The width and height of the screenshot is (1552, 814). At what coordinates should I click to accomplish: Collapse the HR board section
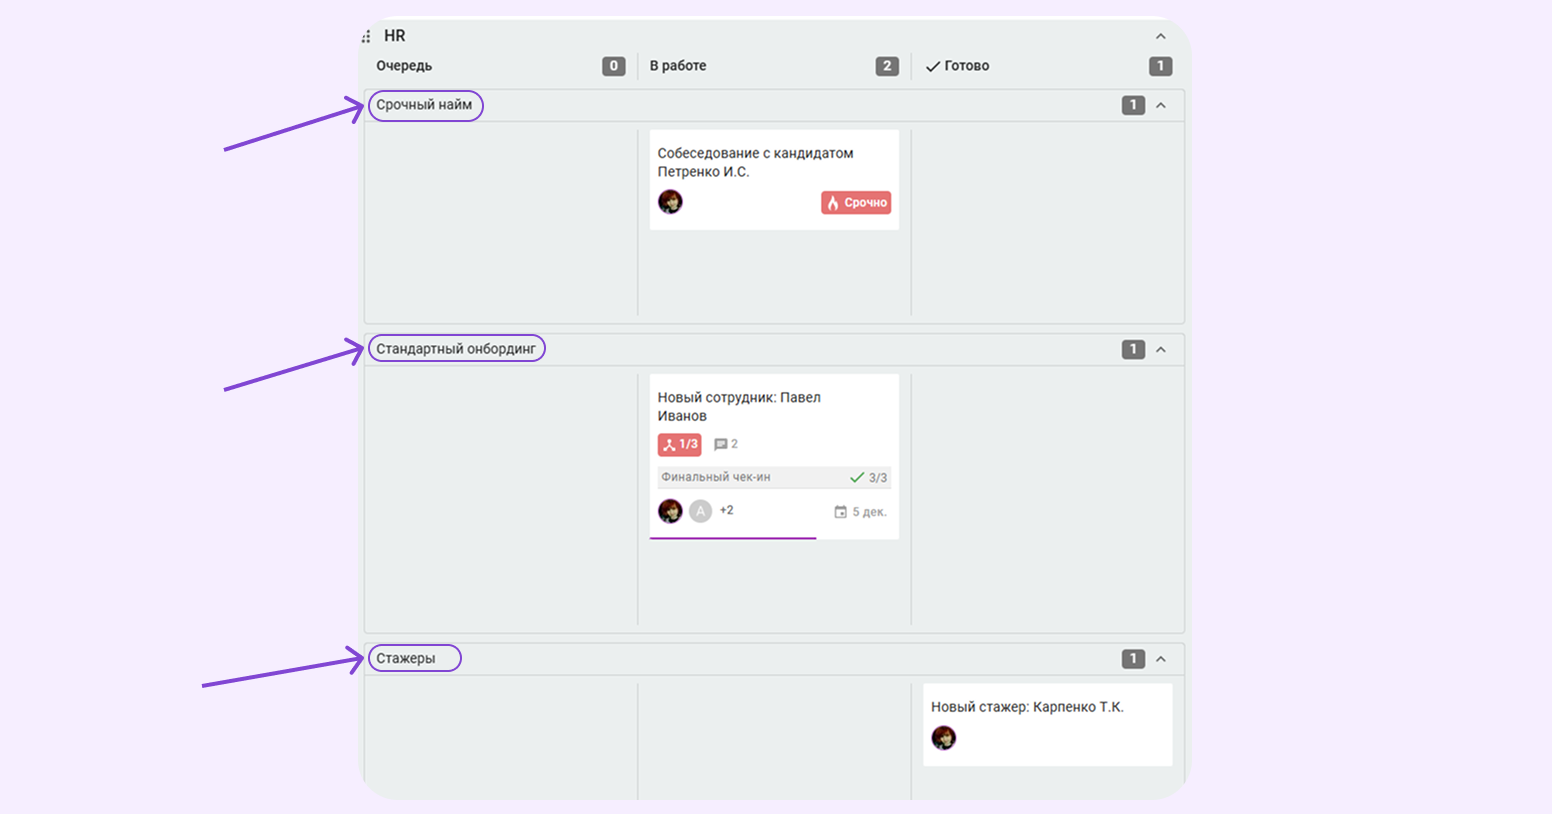pyautogui.click(x=1161, y=37)
